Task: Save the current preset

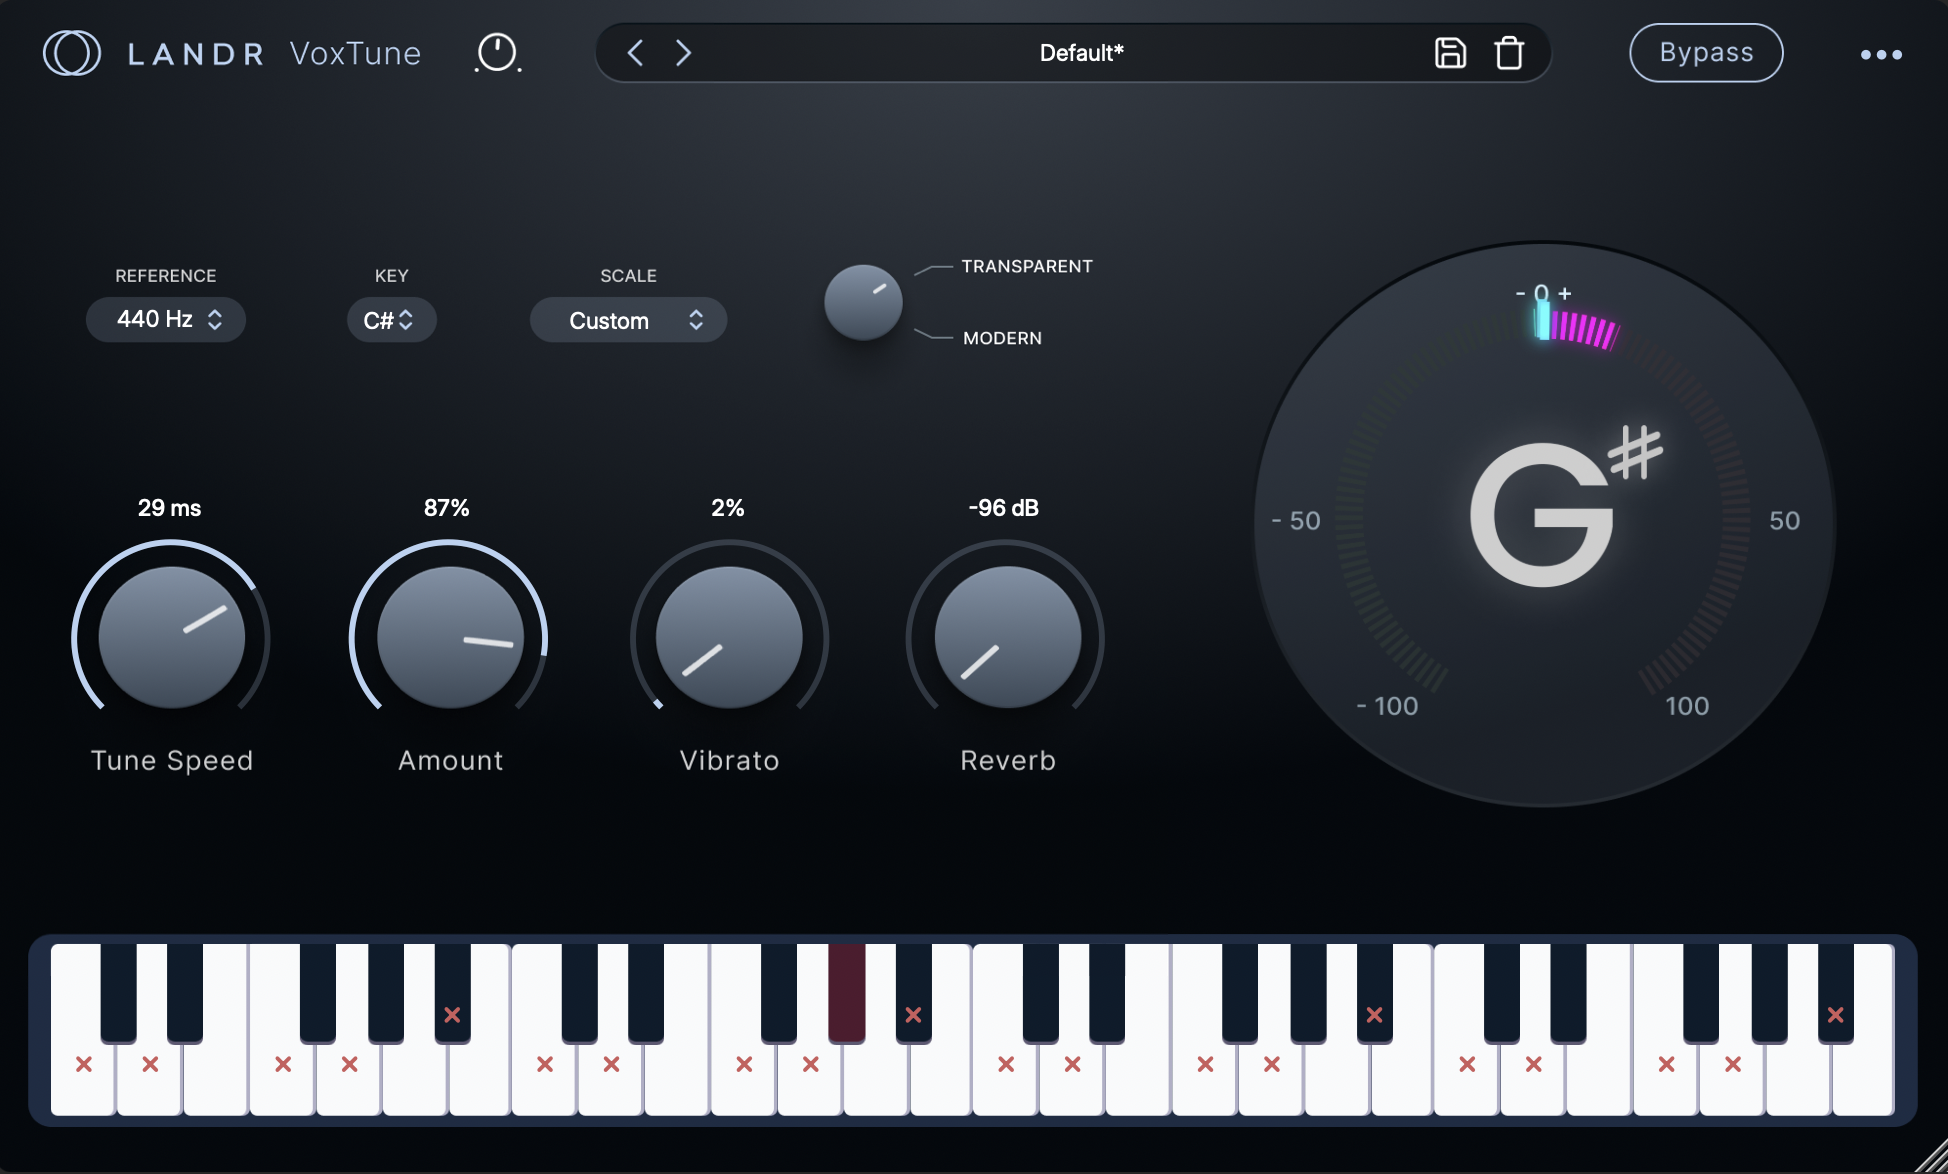Action: 1450,53
